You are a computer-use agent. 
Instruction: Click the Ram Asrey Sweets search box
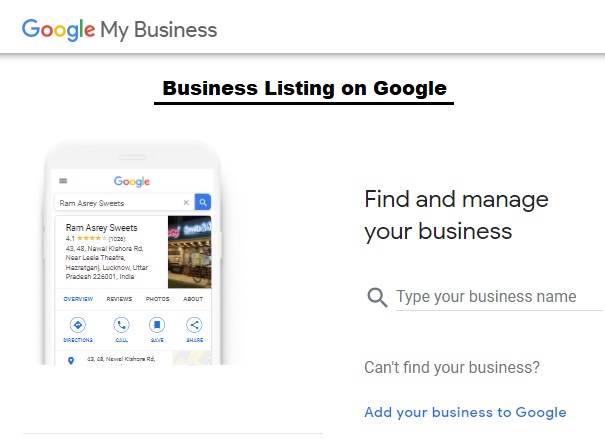118,202
